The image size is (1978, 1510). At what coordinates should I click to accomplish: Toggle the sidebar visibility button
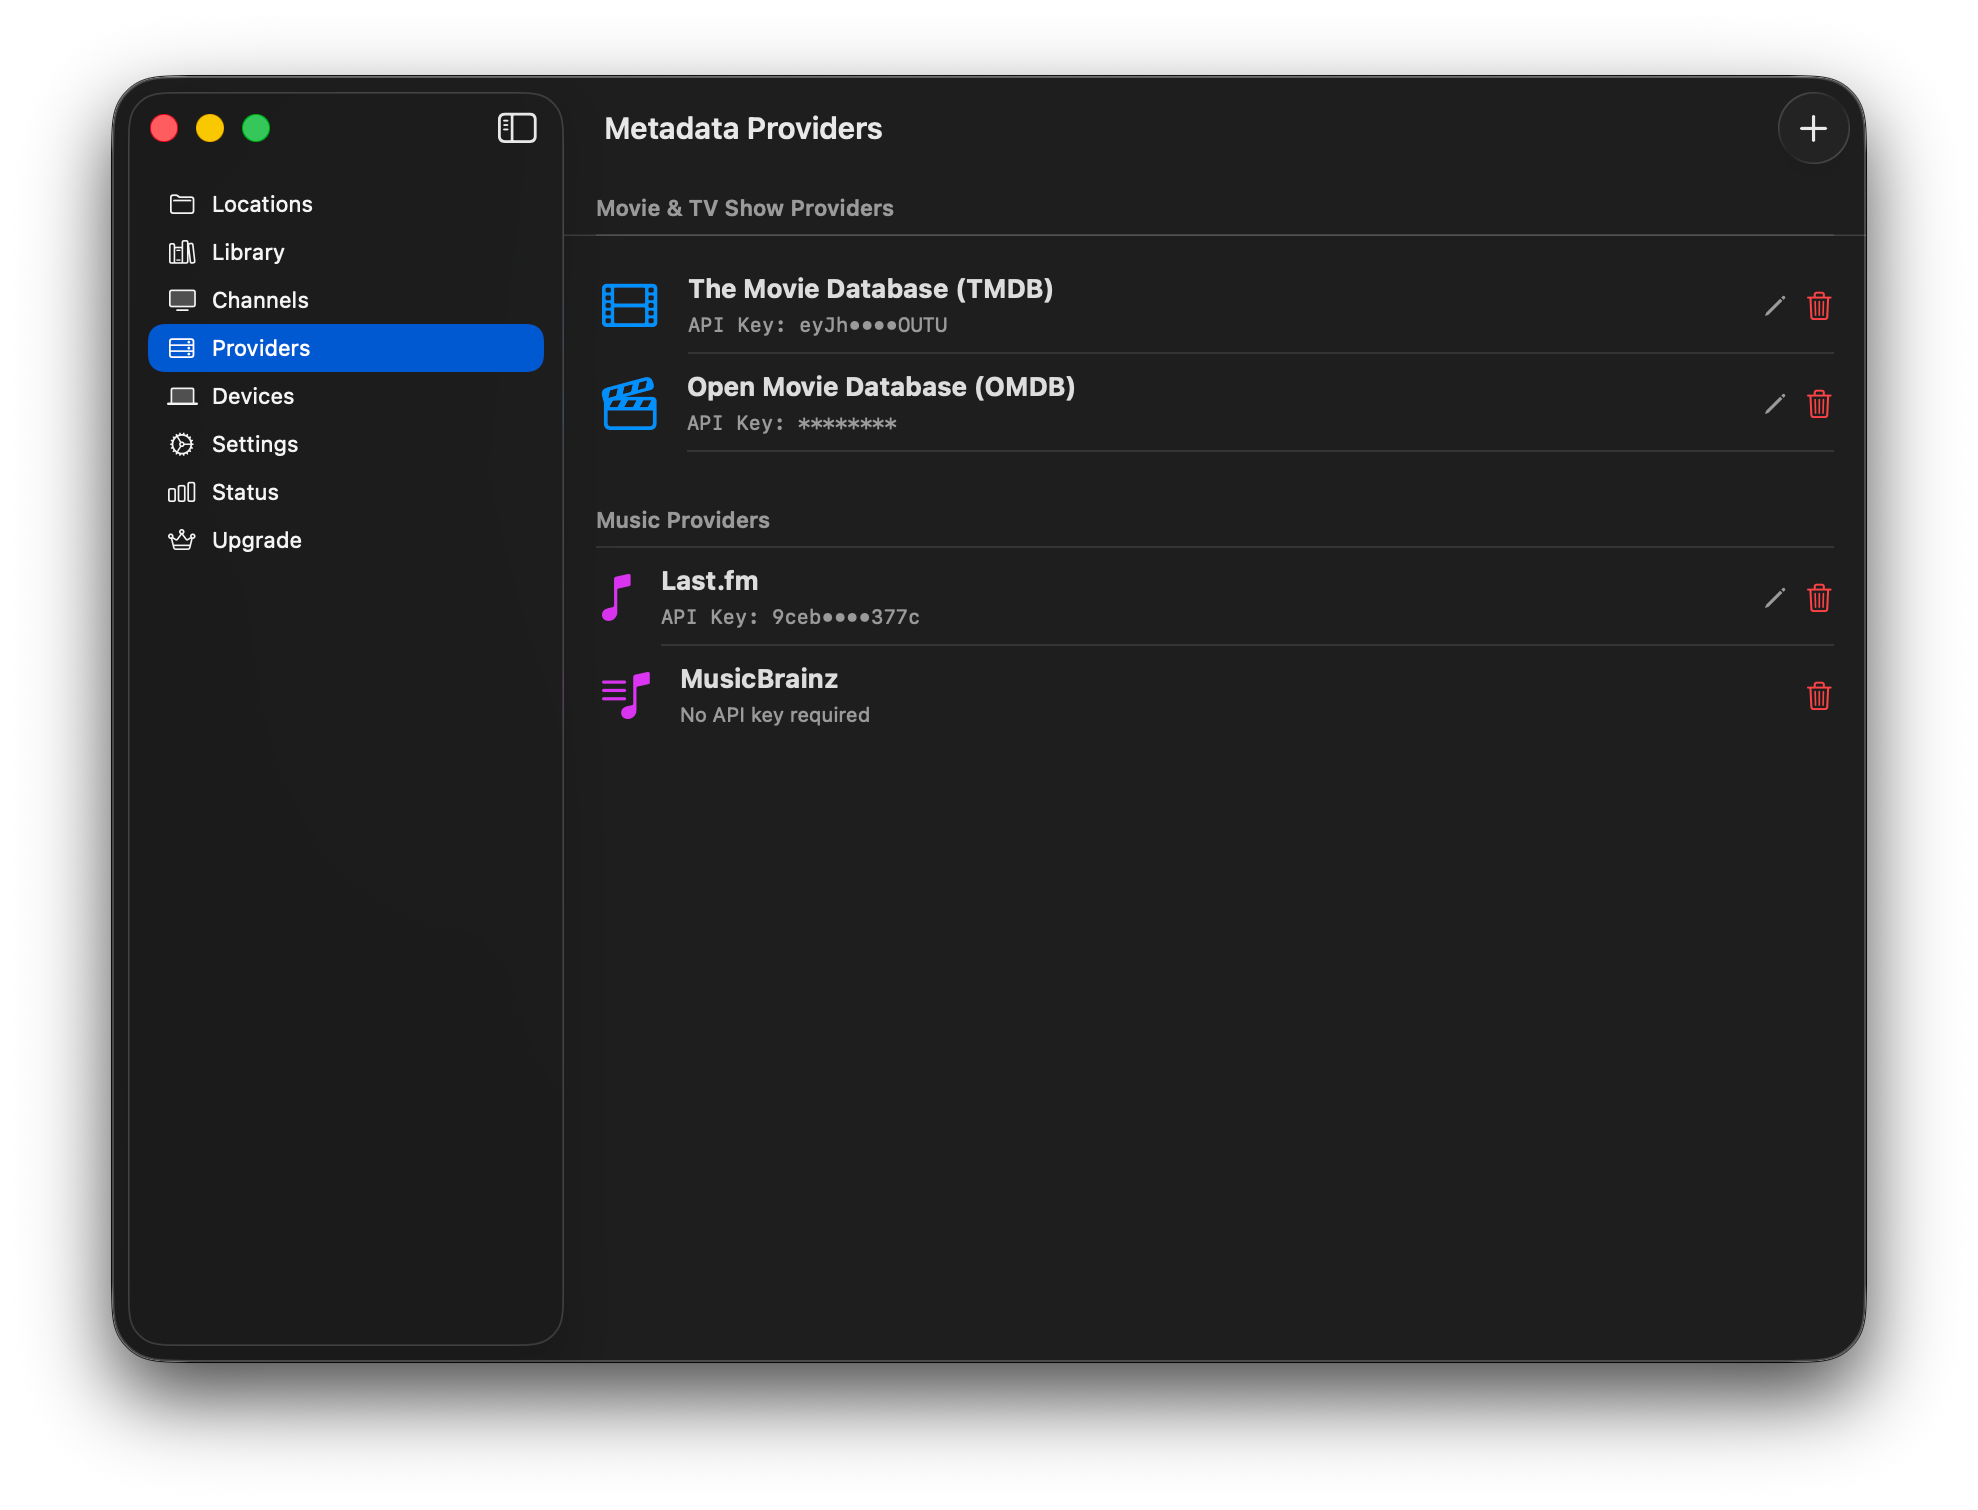point(517,128)
